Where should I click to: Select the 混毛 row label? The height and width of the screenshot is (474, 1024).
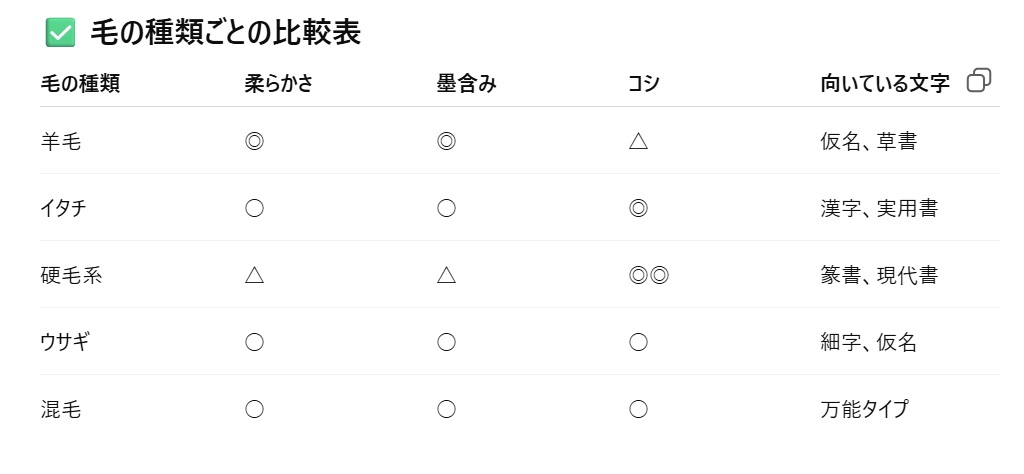(x=60, y=409)
